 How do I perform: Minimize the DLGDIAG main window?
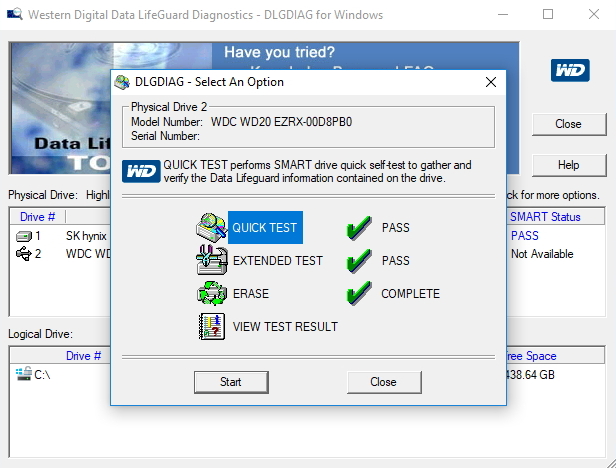pos(503,15)
